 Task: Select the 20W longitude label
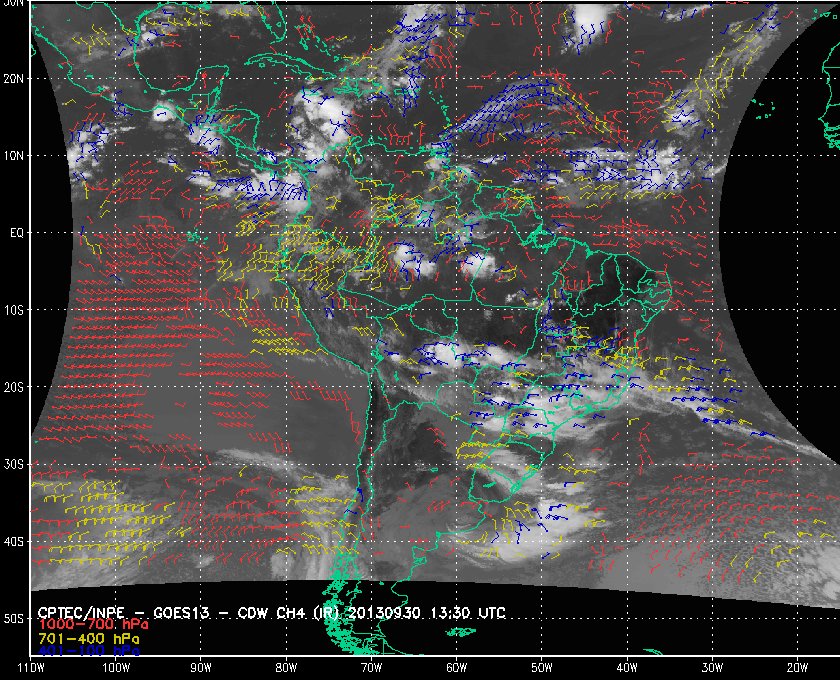tap(797, 667)
